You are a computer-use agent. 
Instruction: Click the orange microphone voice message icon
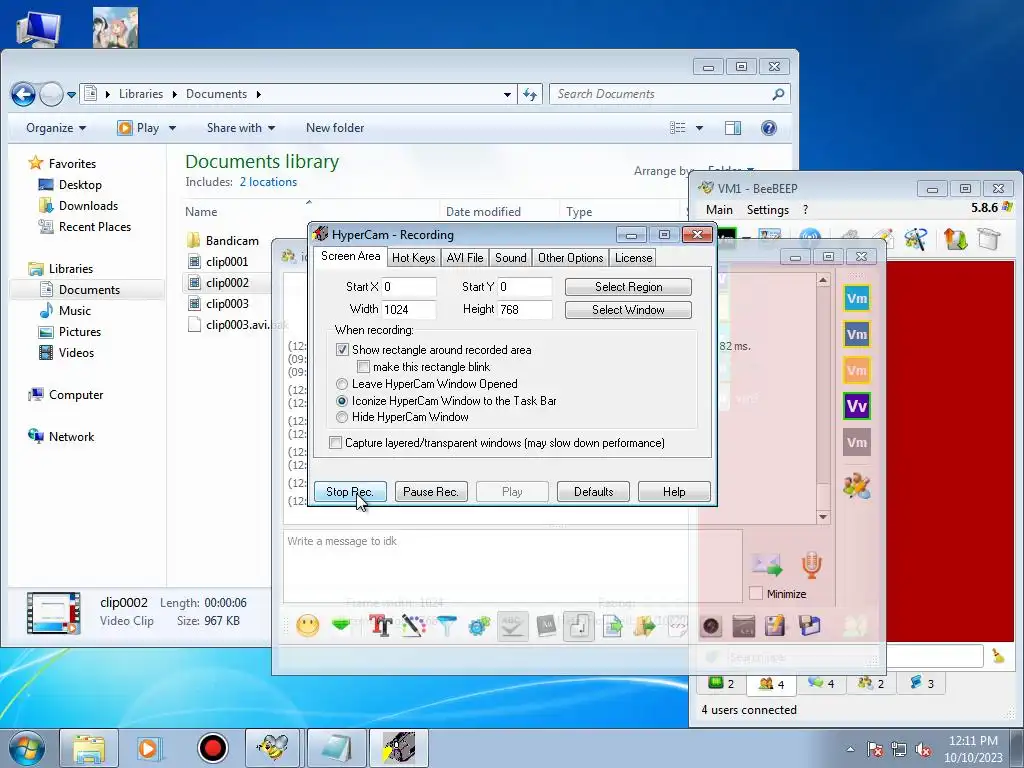(811, 565)
